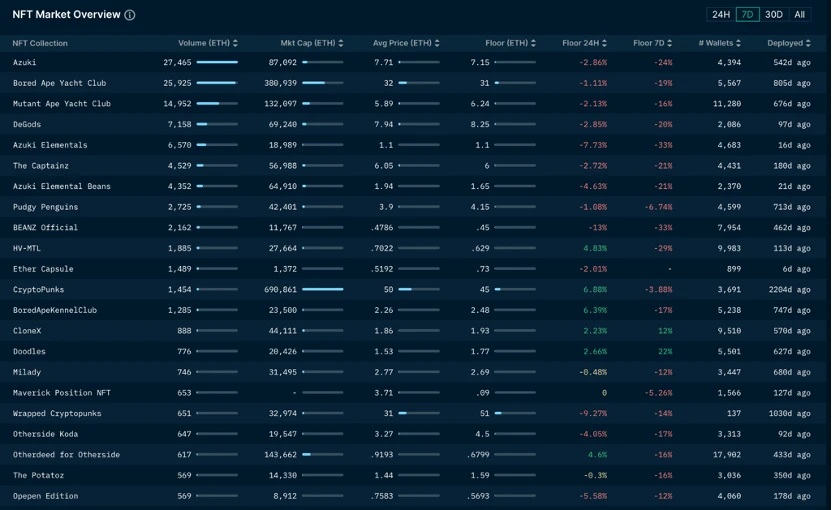Select the 7D timeframe tab

[747, 15]
